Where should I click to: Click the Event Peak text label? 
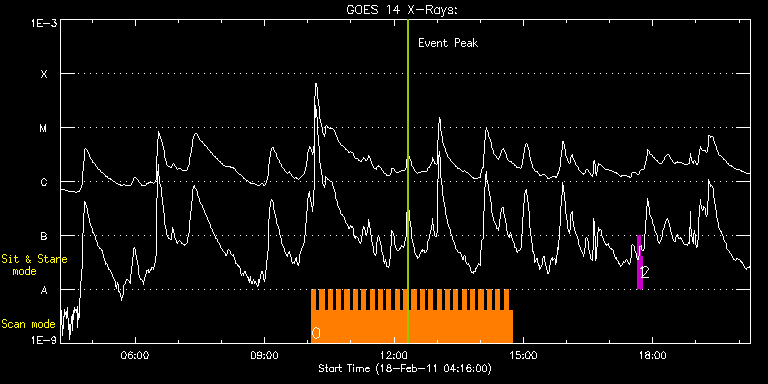(448, 43)
